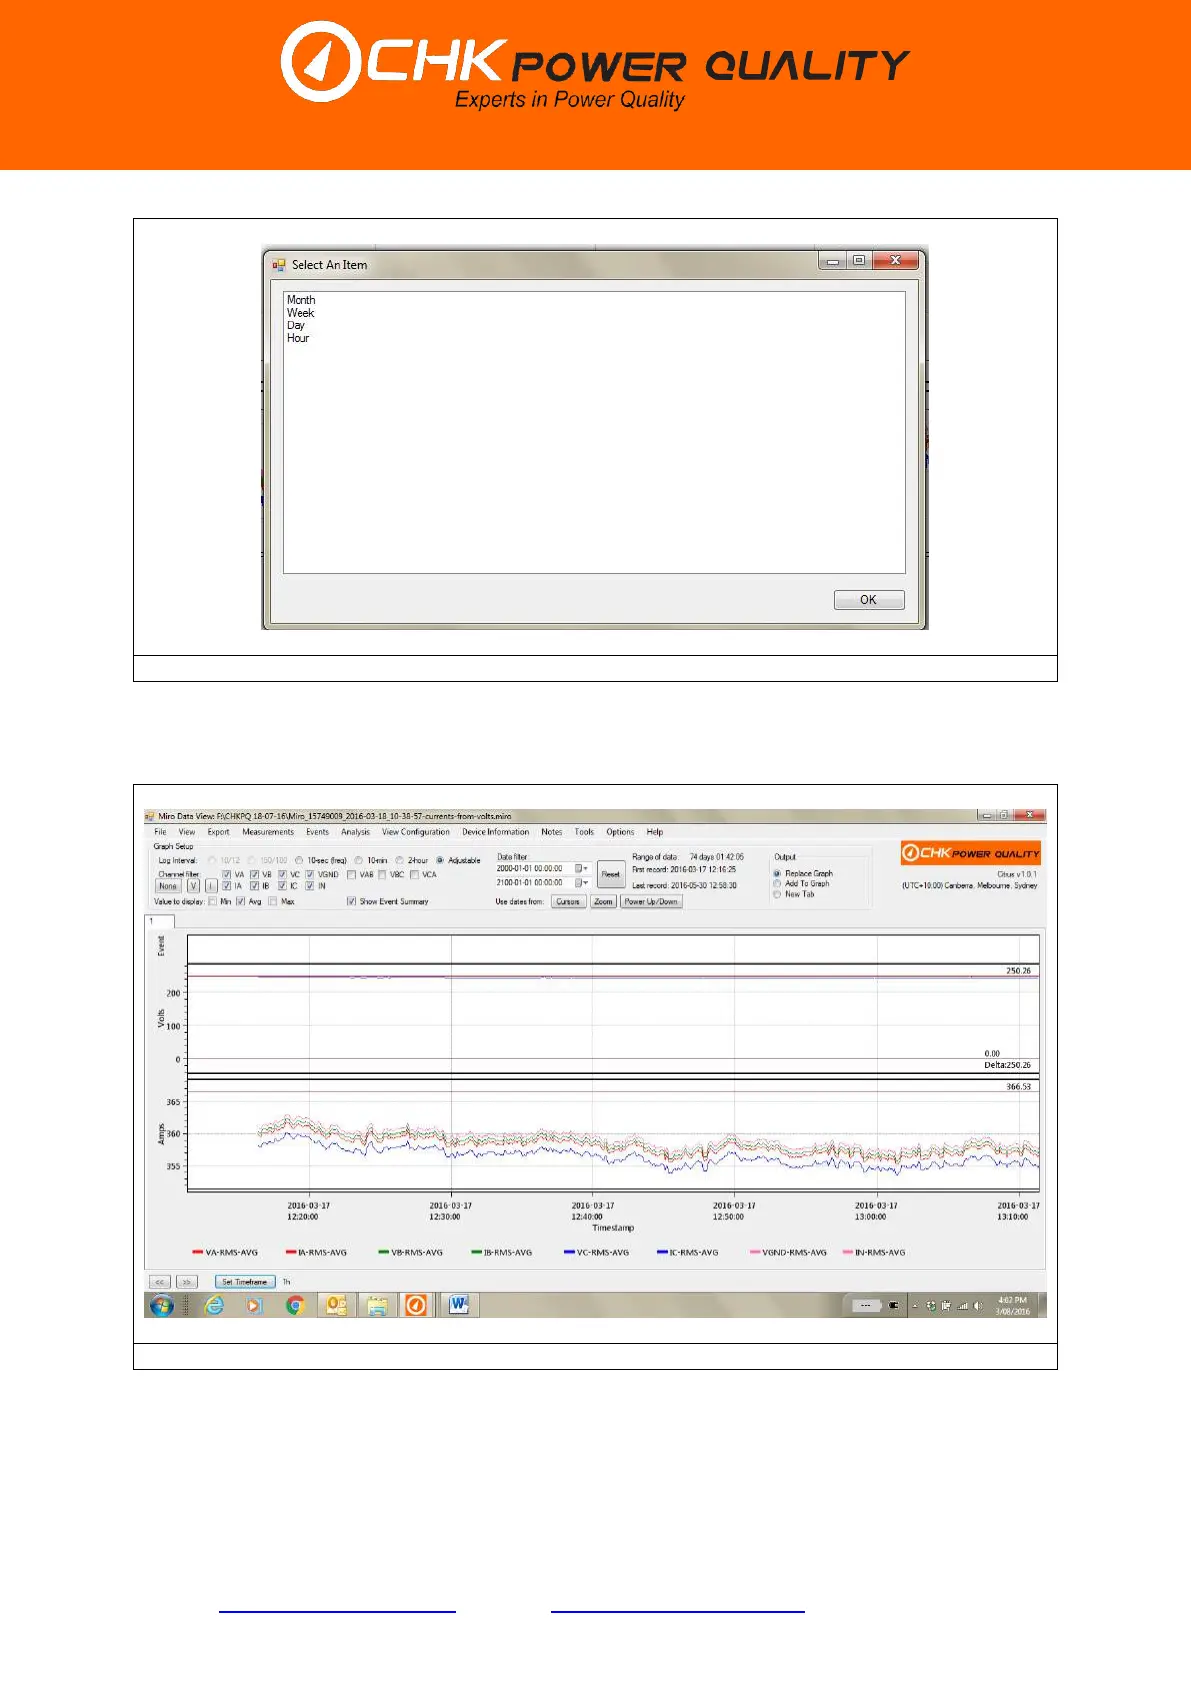
Task: Click the V channel filter button
Action: pos(194,886)
